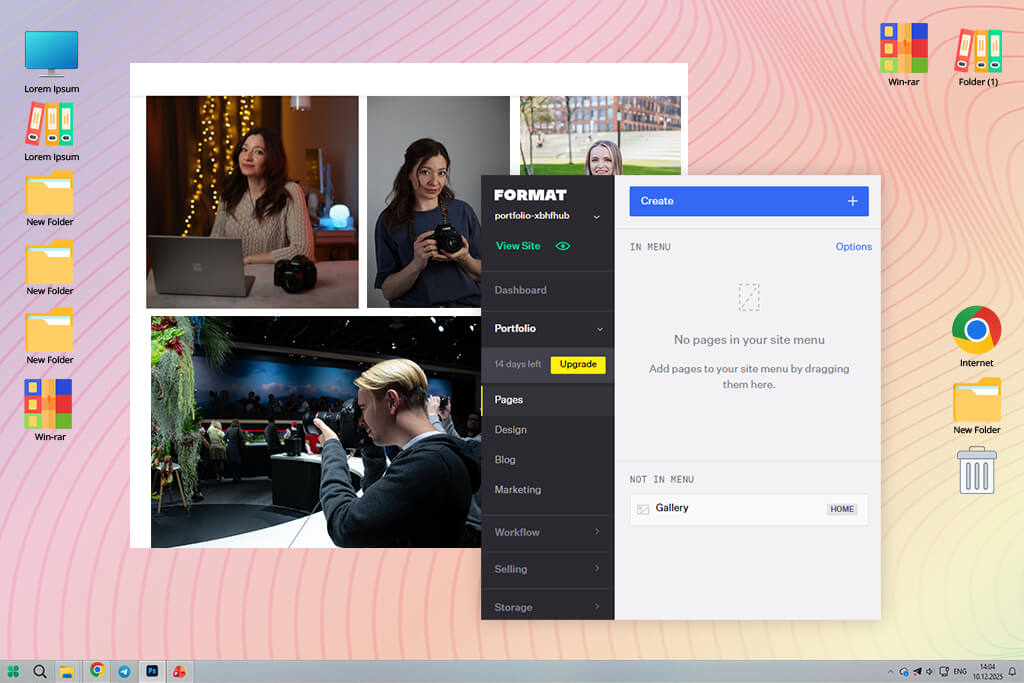Open the View Site link
This screenshot has width=1024, height=683.
click(518, 246)
